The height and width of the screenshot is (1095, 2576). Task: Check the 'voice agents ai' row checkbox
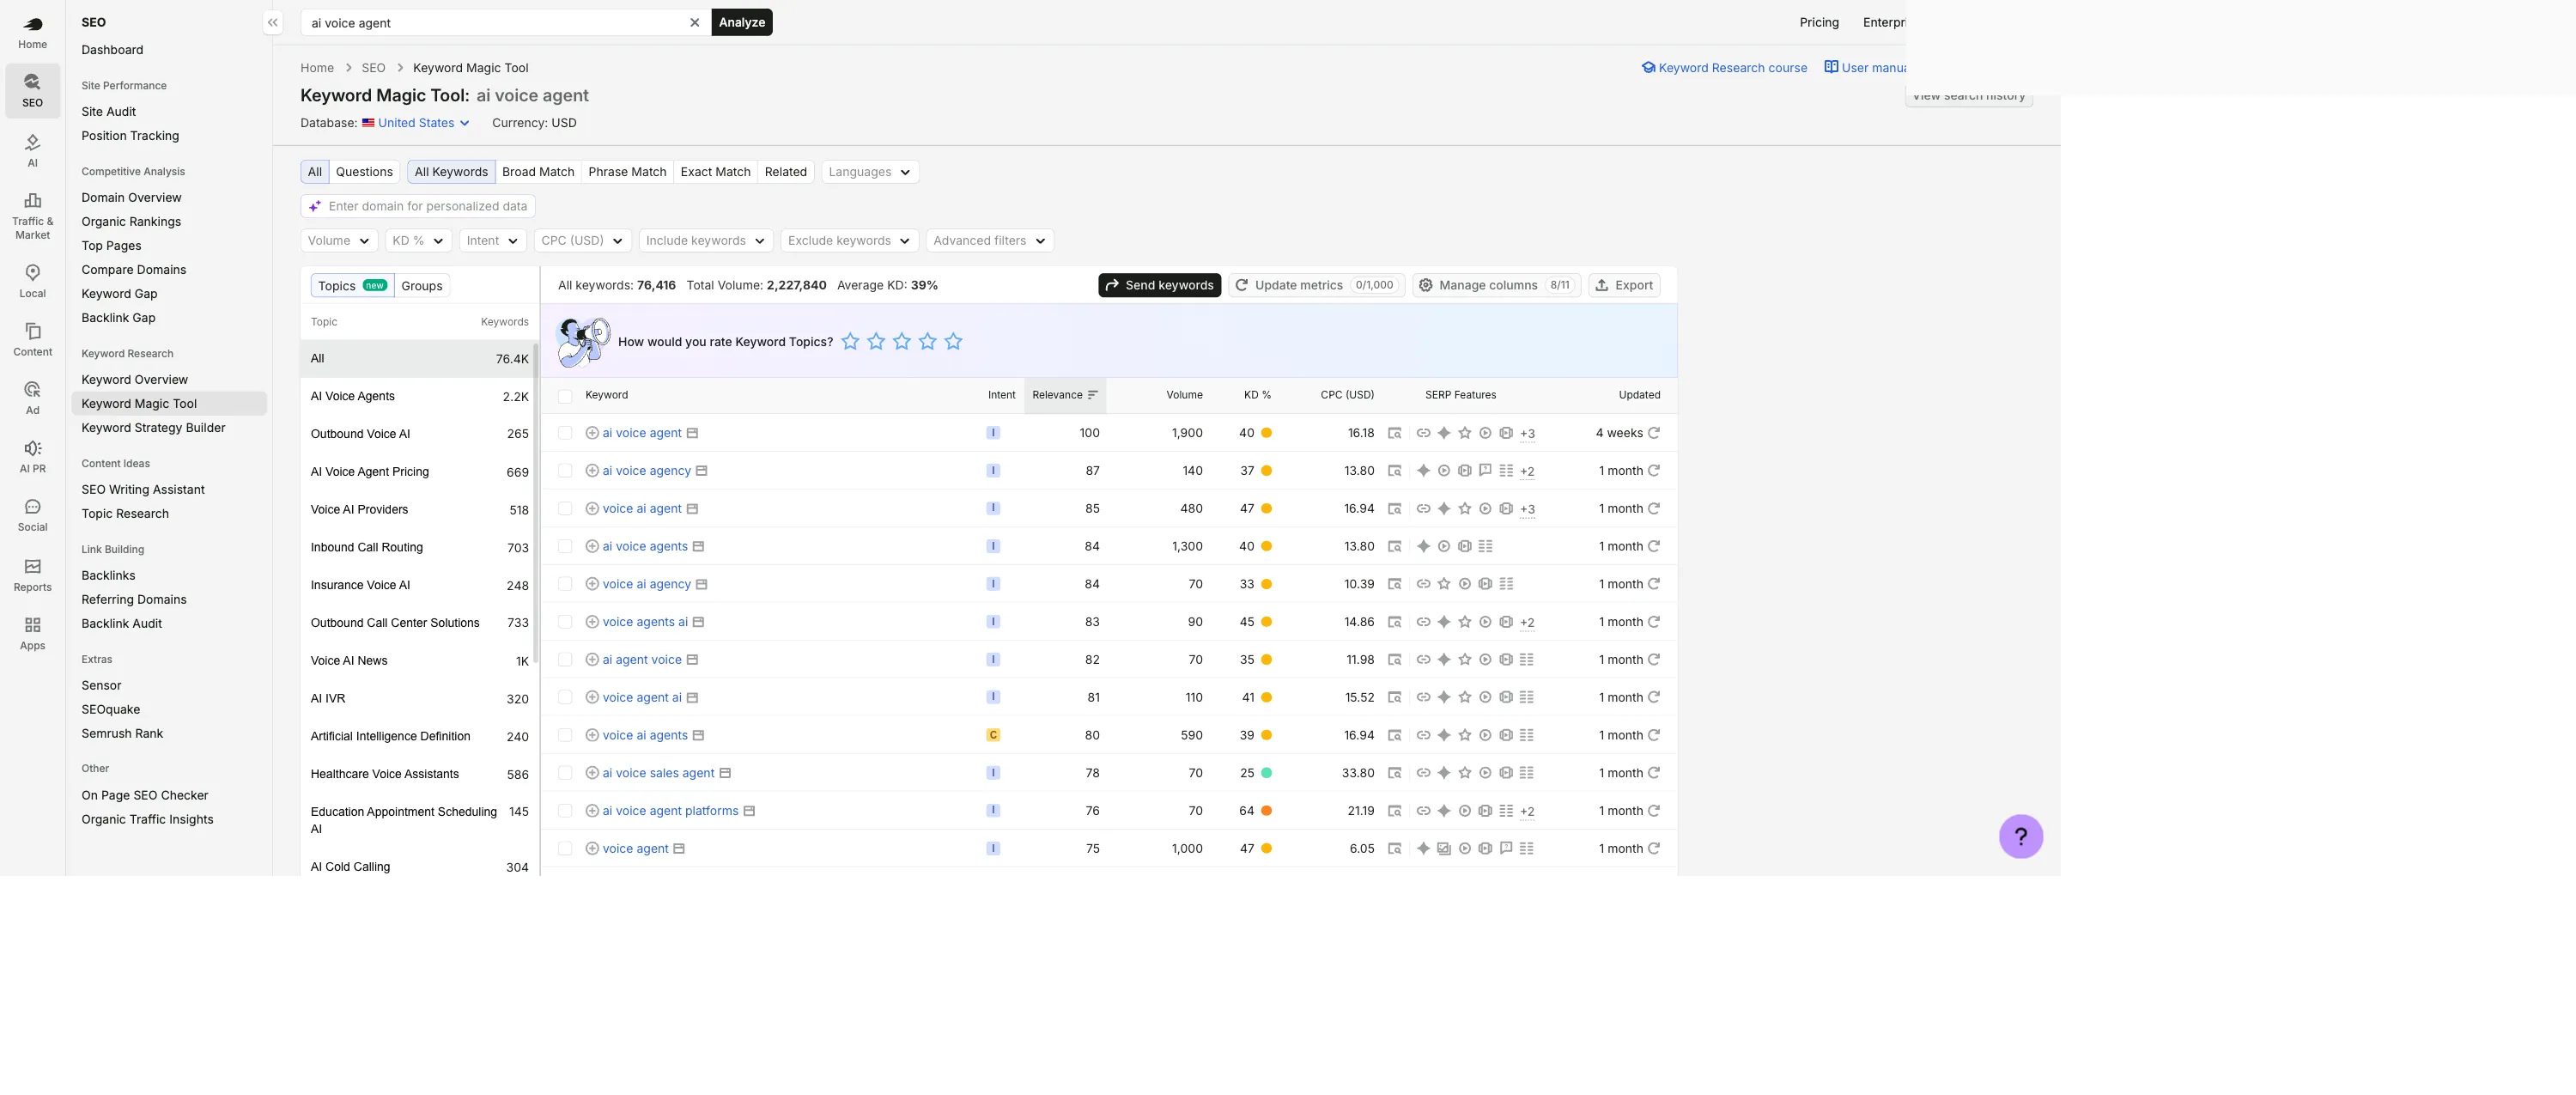click(565, 622)
